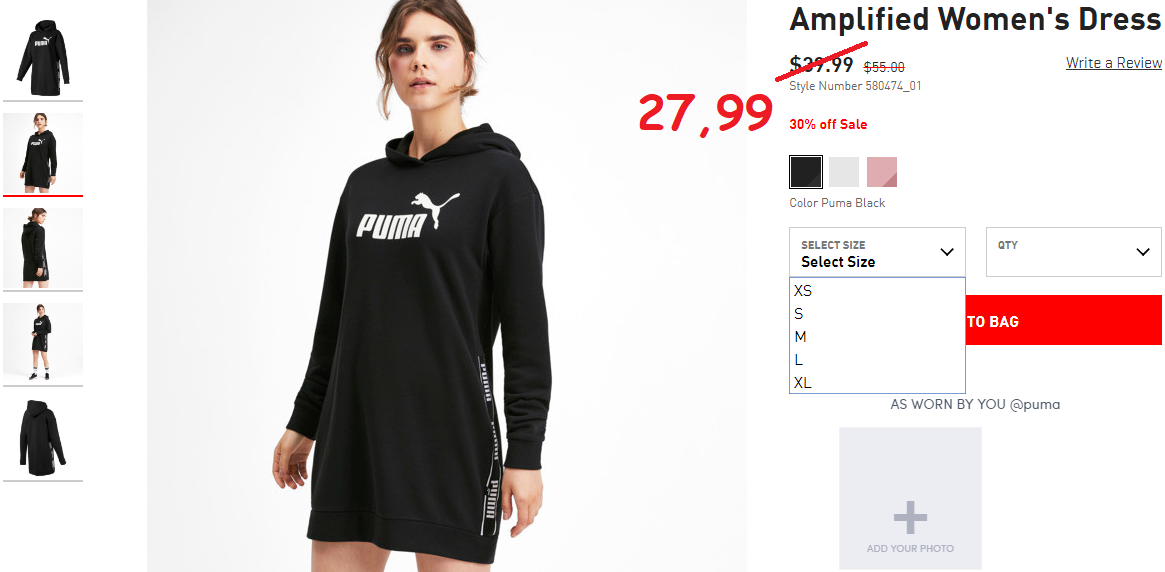The image size is (1165, 572).
Task: Select the pink color swatch
Action: [882, 172]
